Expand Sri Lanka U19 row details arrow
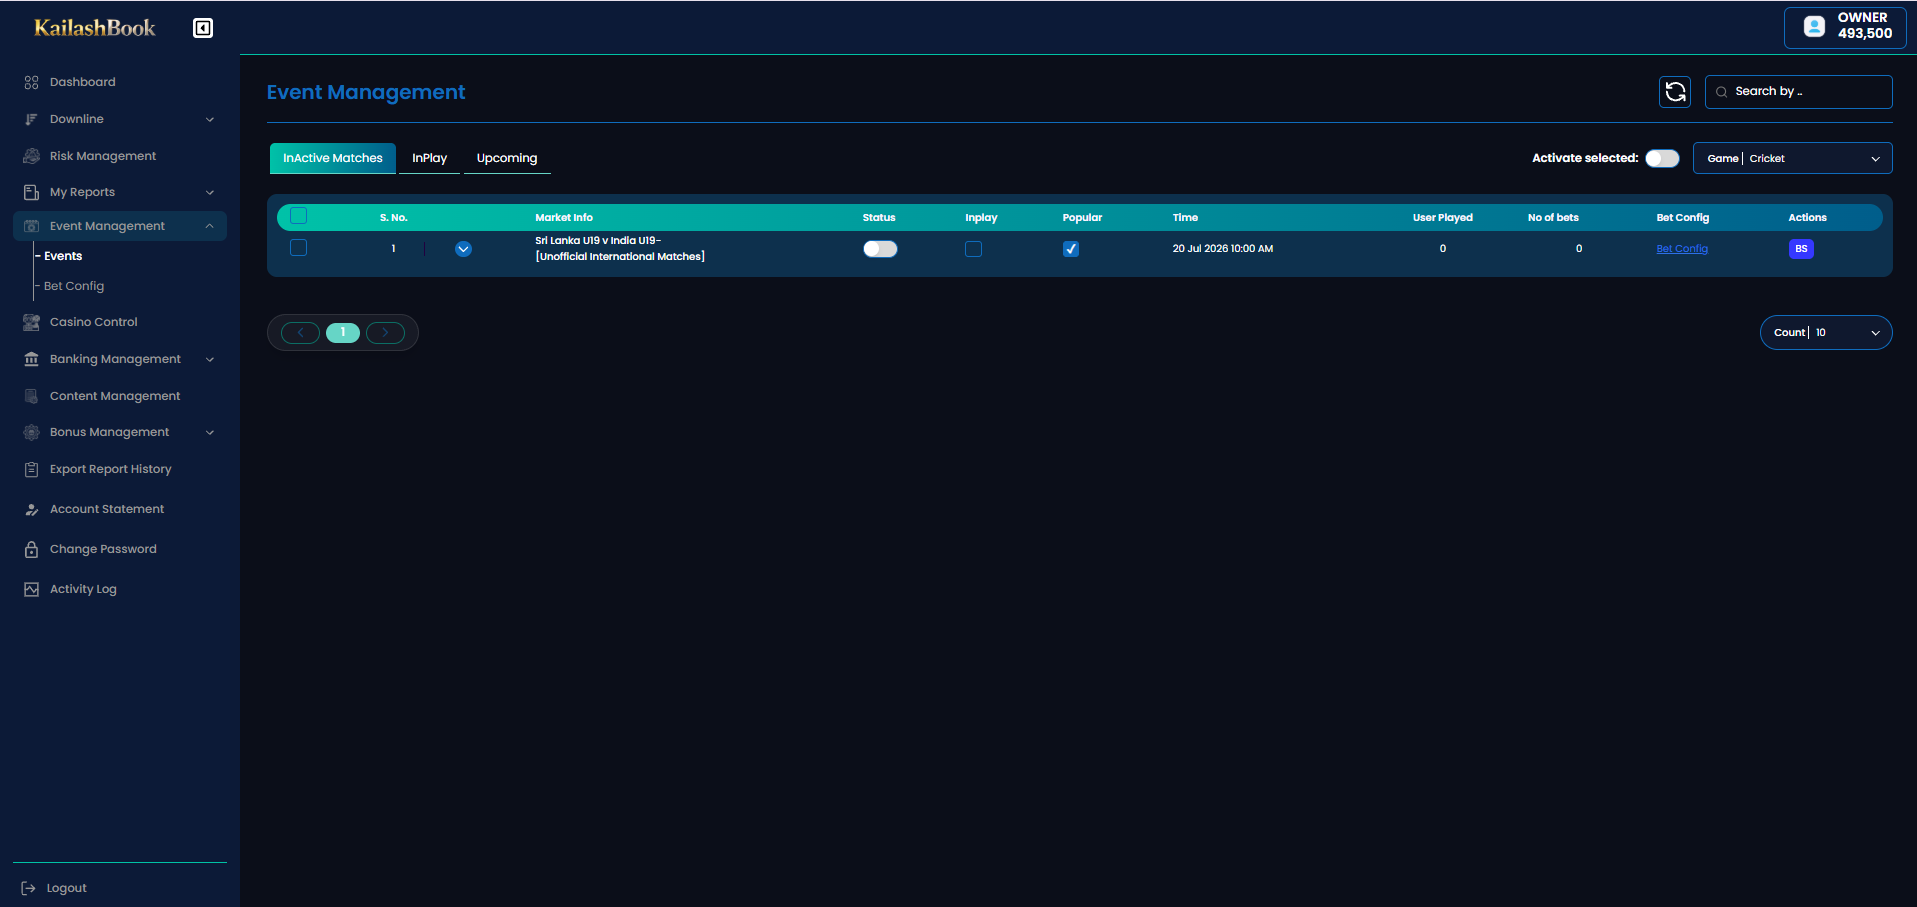 click(x=463, y=249)
